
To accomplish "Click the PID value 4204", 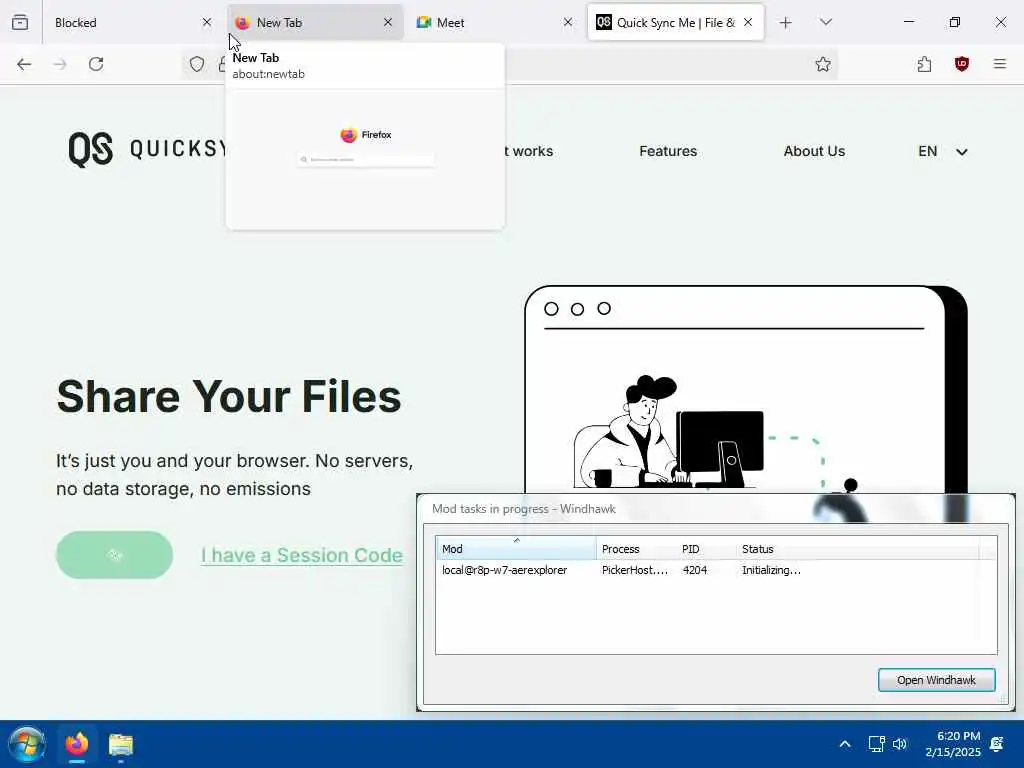I will (x=695, y=570).
